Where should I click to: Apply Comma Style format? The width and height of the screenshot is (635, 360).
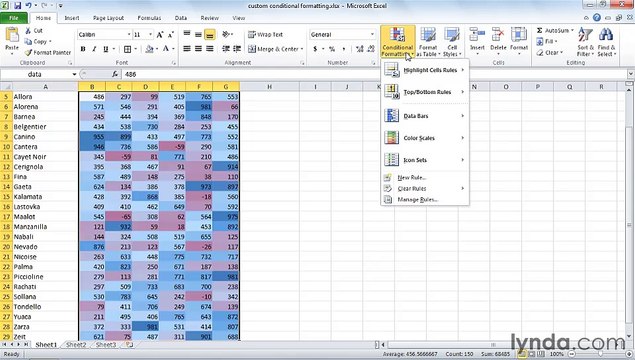click(x=344, y=49)
